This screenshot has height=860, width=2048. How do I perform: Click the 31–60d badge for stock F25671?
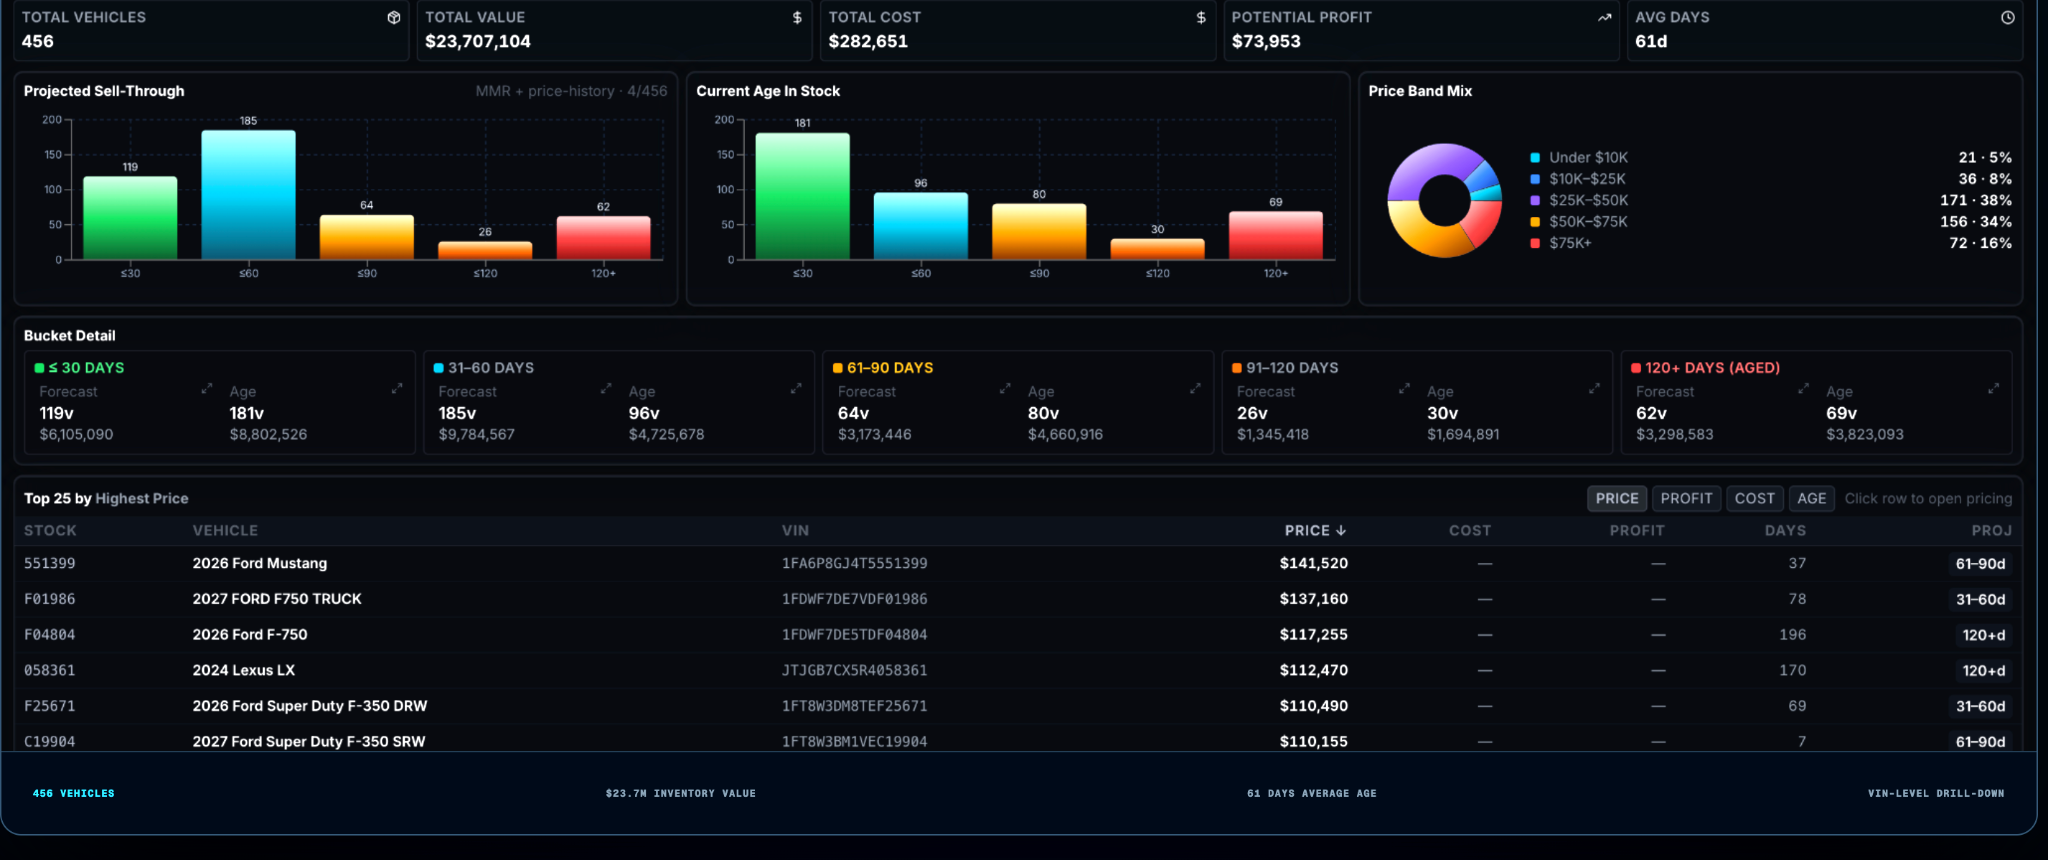click(1980, 706)
